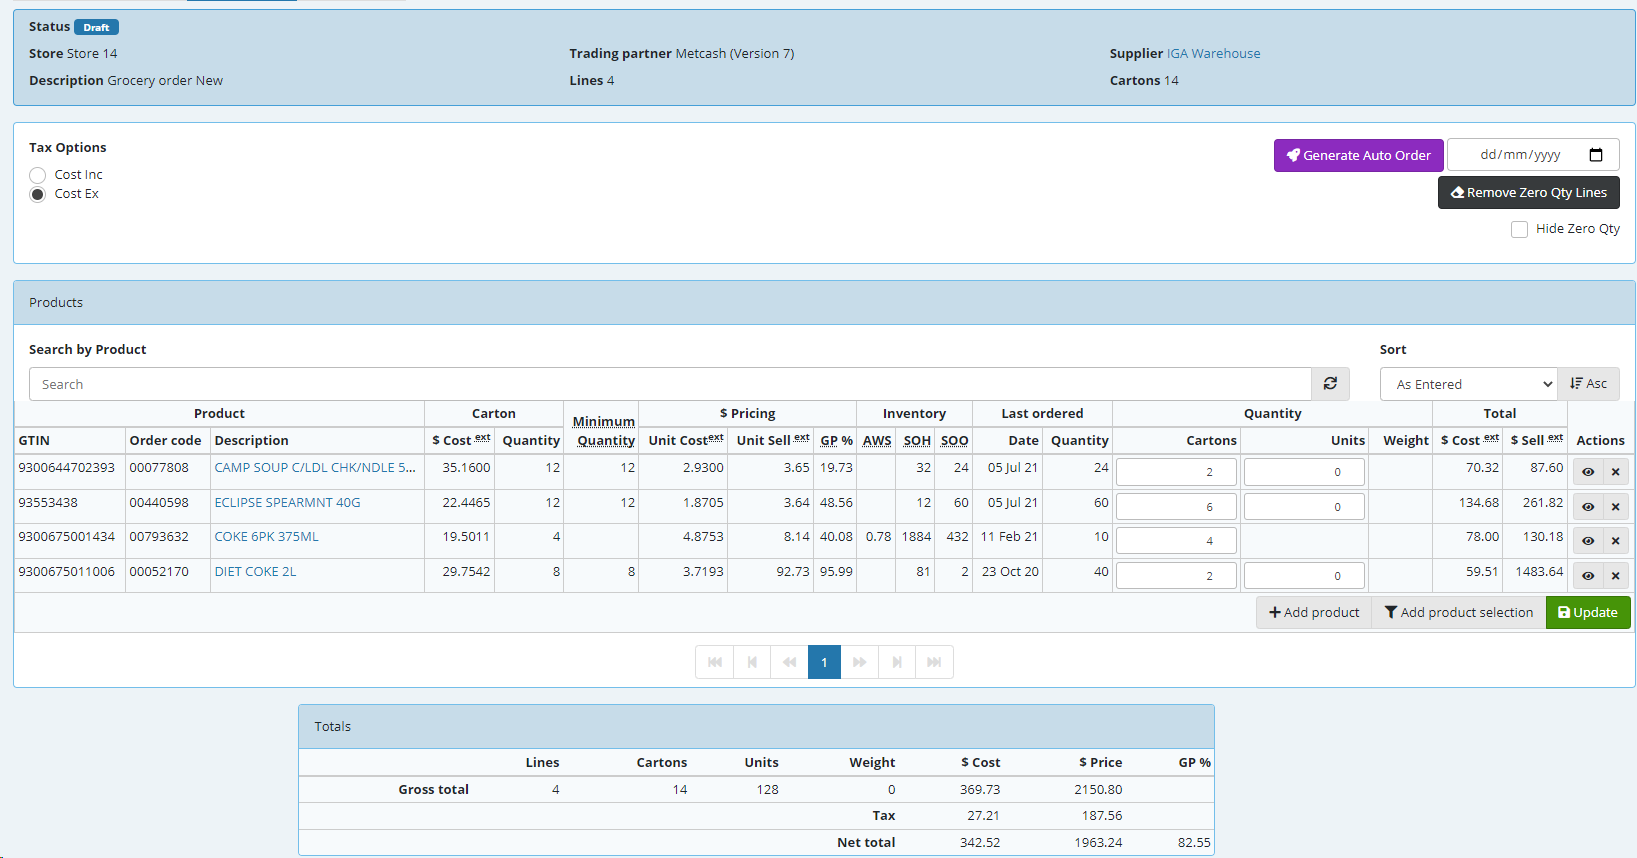Edit units quantity for DIET COKE 2L
This screenshot has height=858, width=1637.
coord(1304,576)
